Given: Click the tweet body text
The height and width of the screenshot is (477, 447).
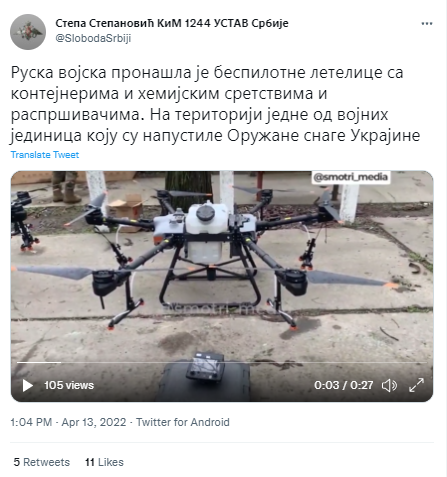Looking at the screenshot, I should [x=215, y=104].
